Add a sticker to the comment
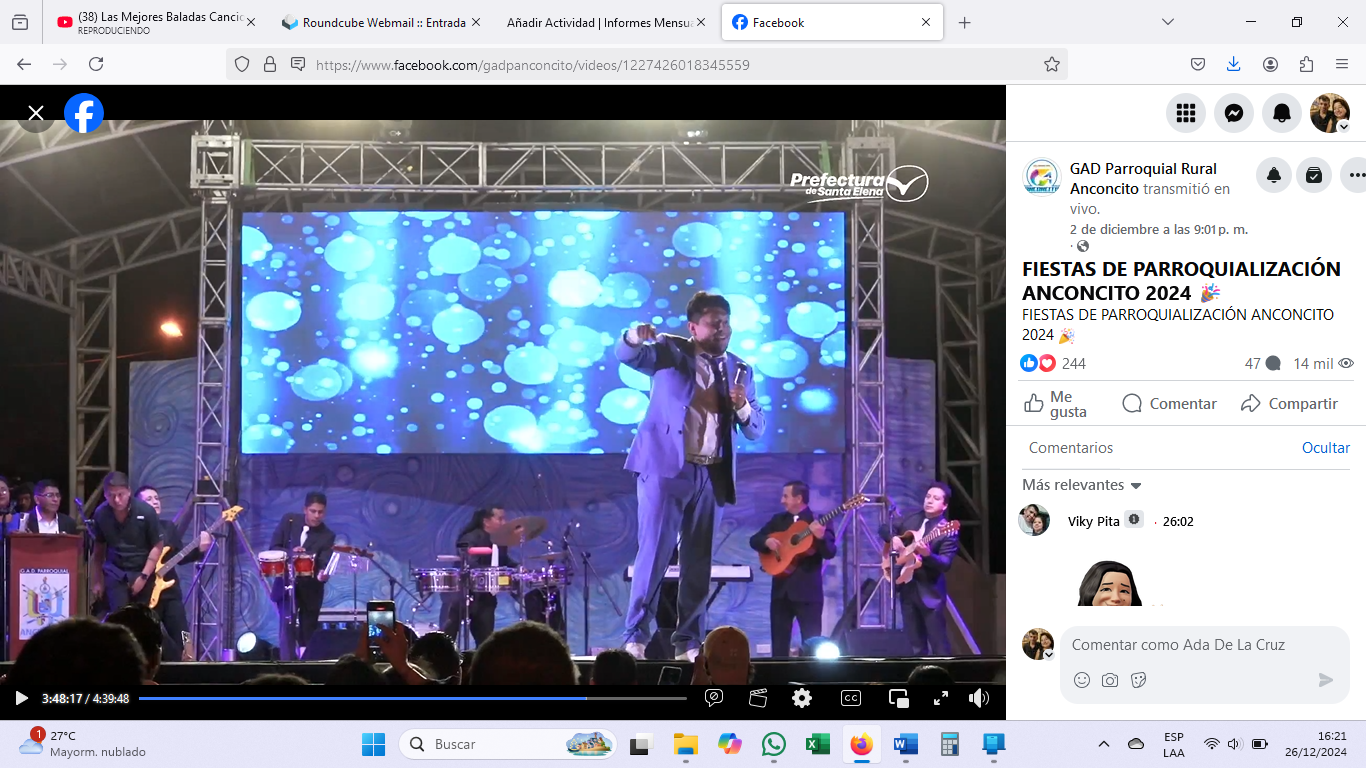The height and width of the screenshot is (768, 1366). pos(1138,680)
